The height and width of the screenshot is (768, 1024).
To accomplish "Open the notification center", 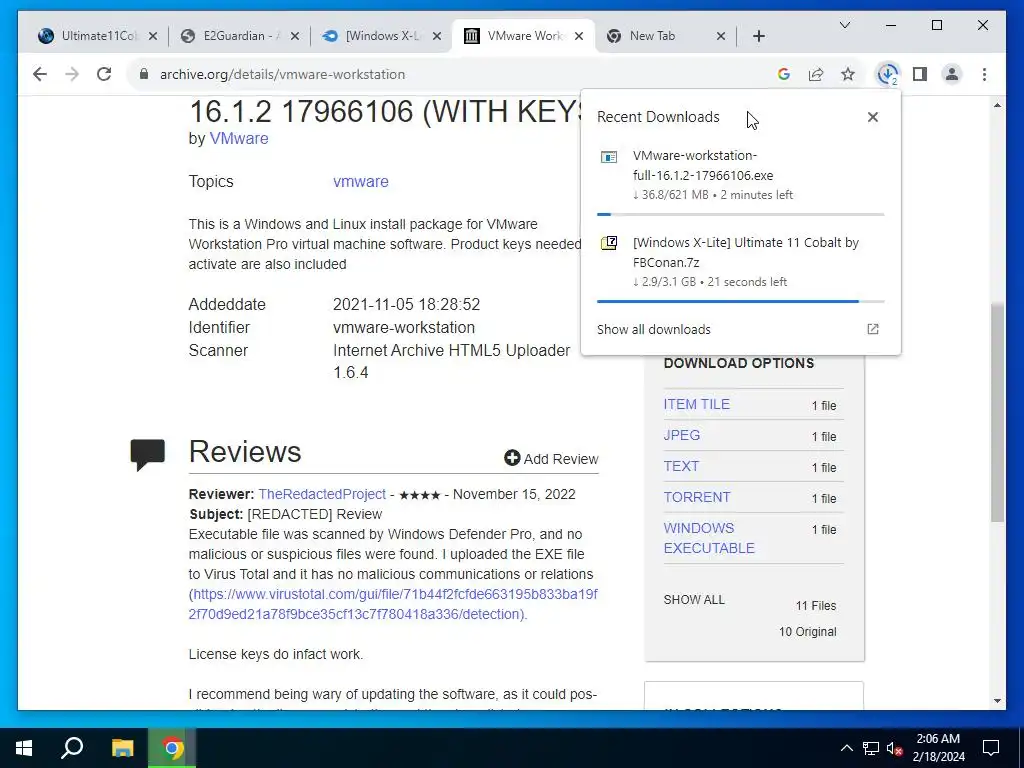I will (x=991, y=748).
